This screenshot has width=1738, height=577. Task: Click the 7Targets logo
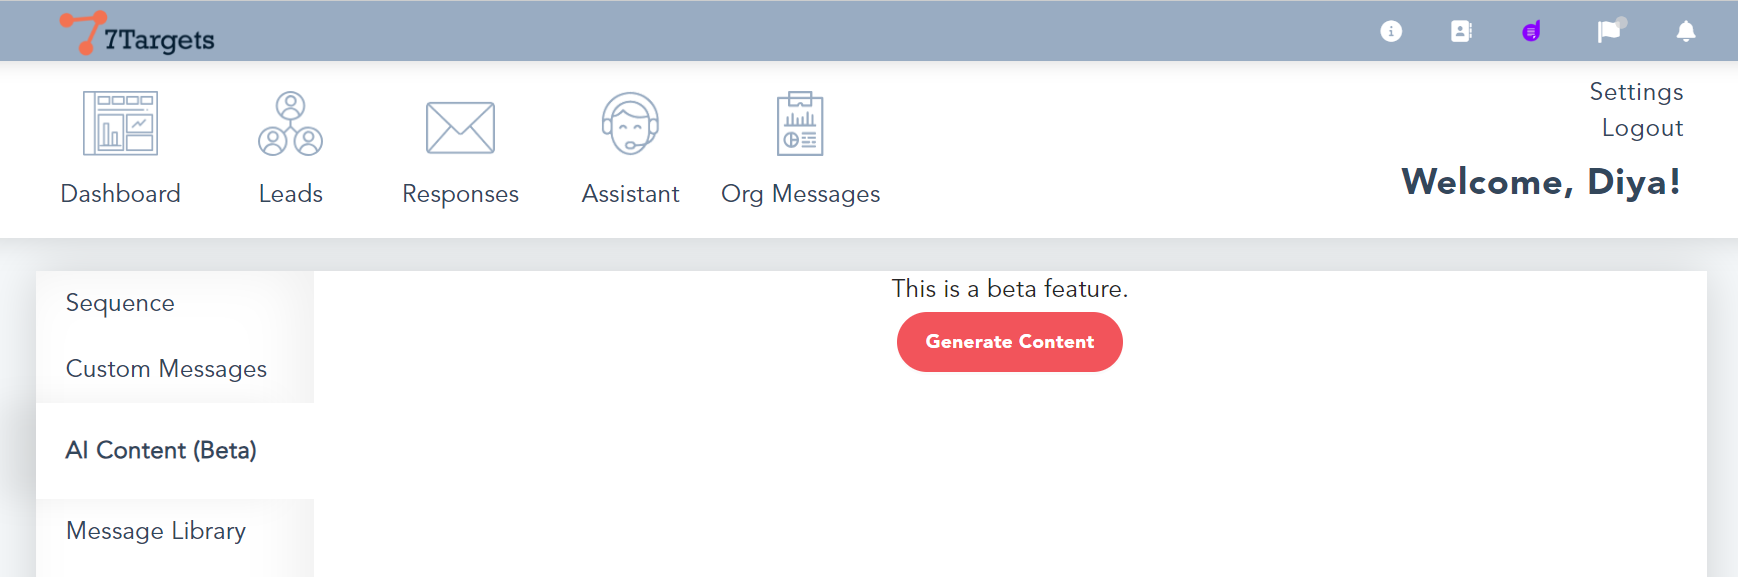(x=137, y=34)
